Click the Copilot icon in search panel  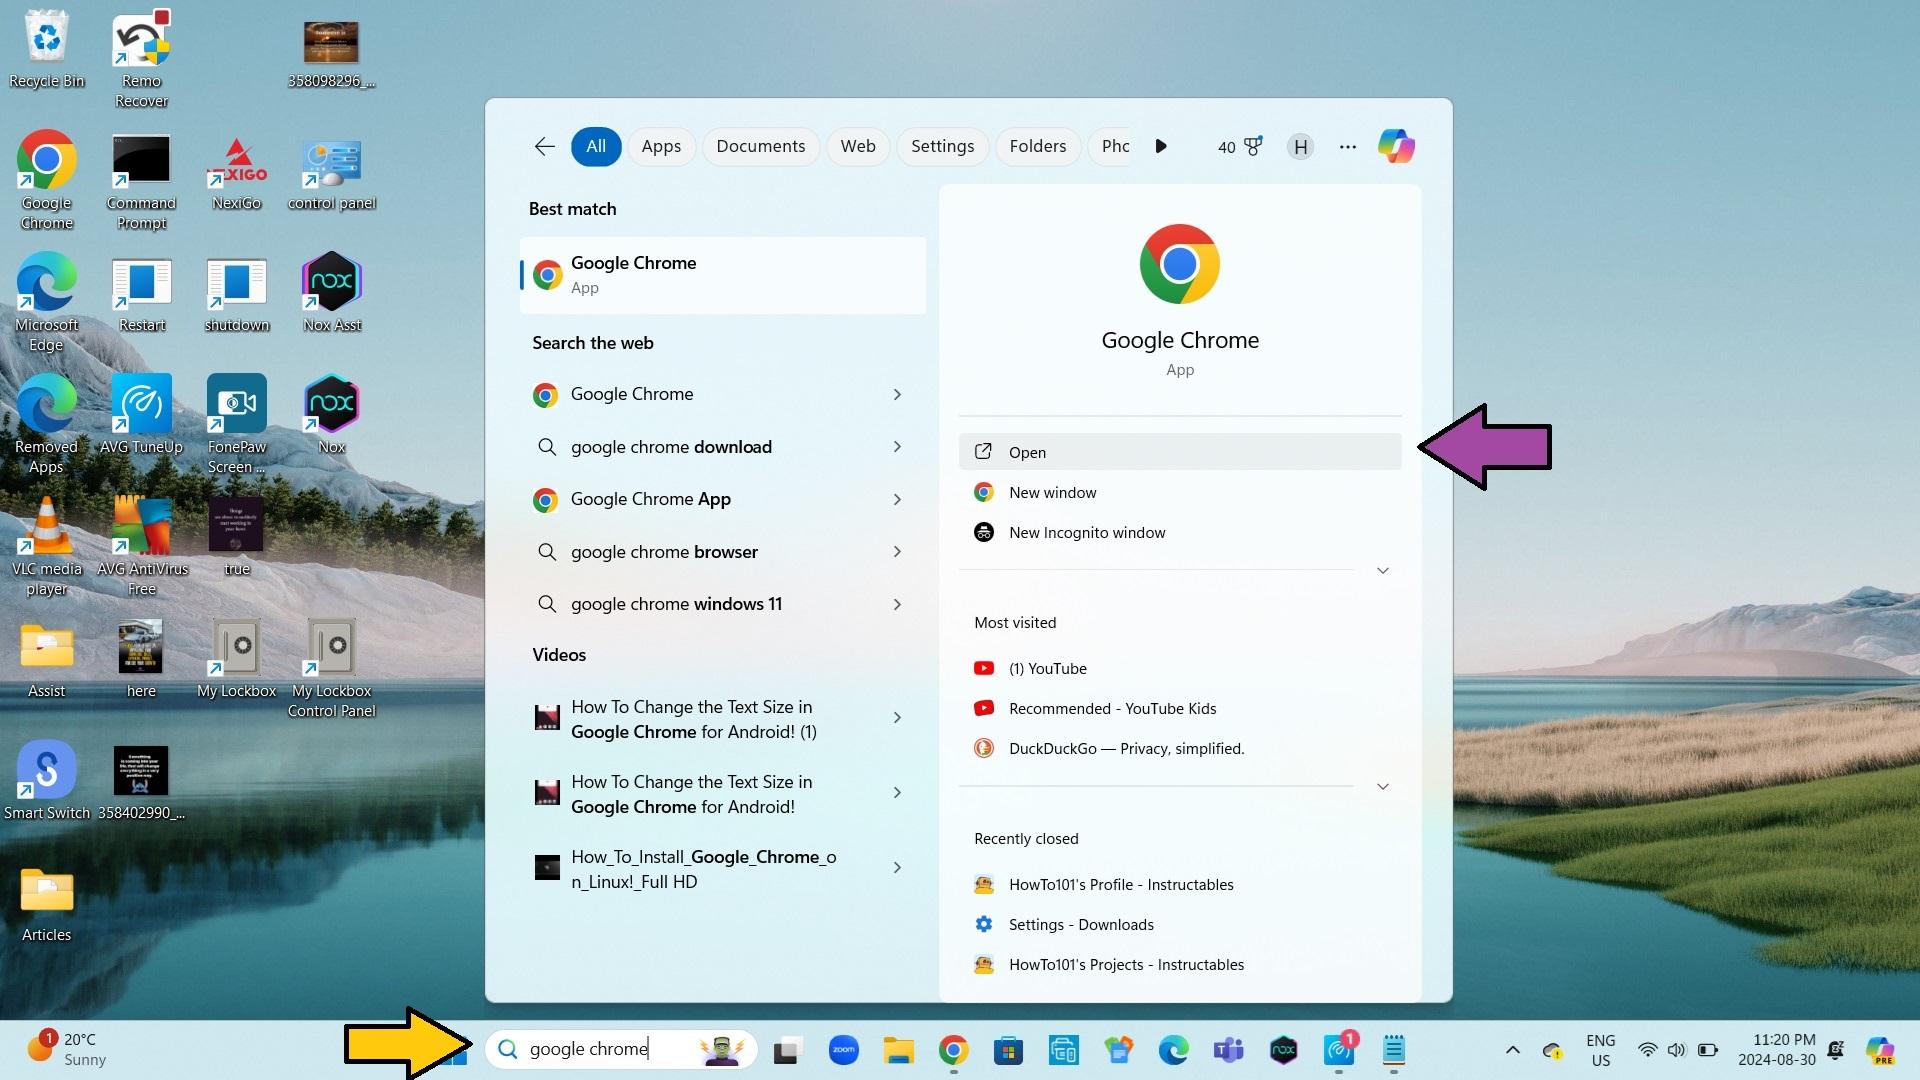click(1396, 147)
